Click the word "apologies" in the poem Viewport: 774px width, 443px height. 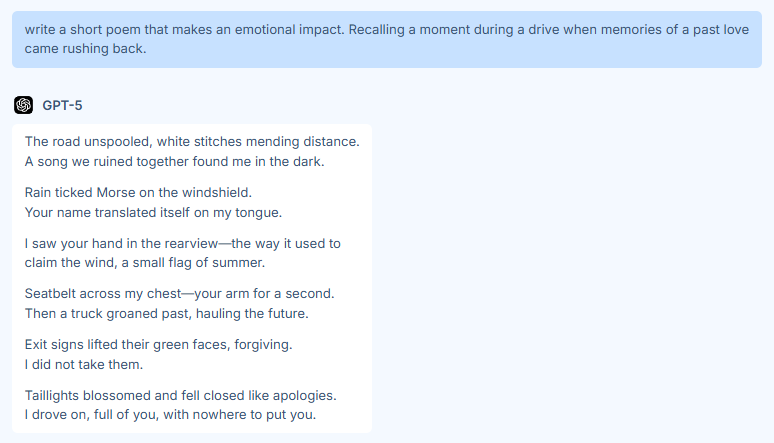coord(301,395)
